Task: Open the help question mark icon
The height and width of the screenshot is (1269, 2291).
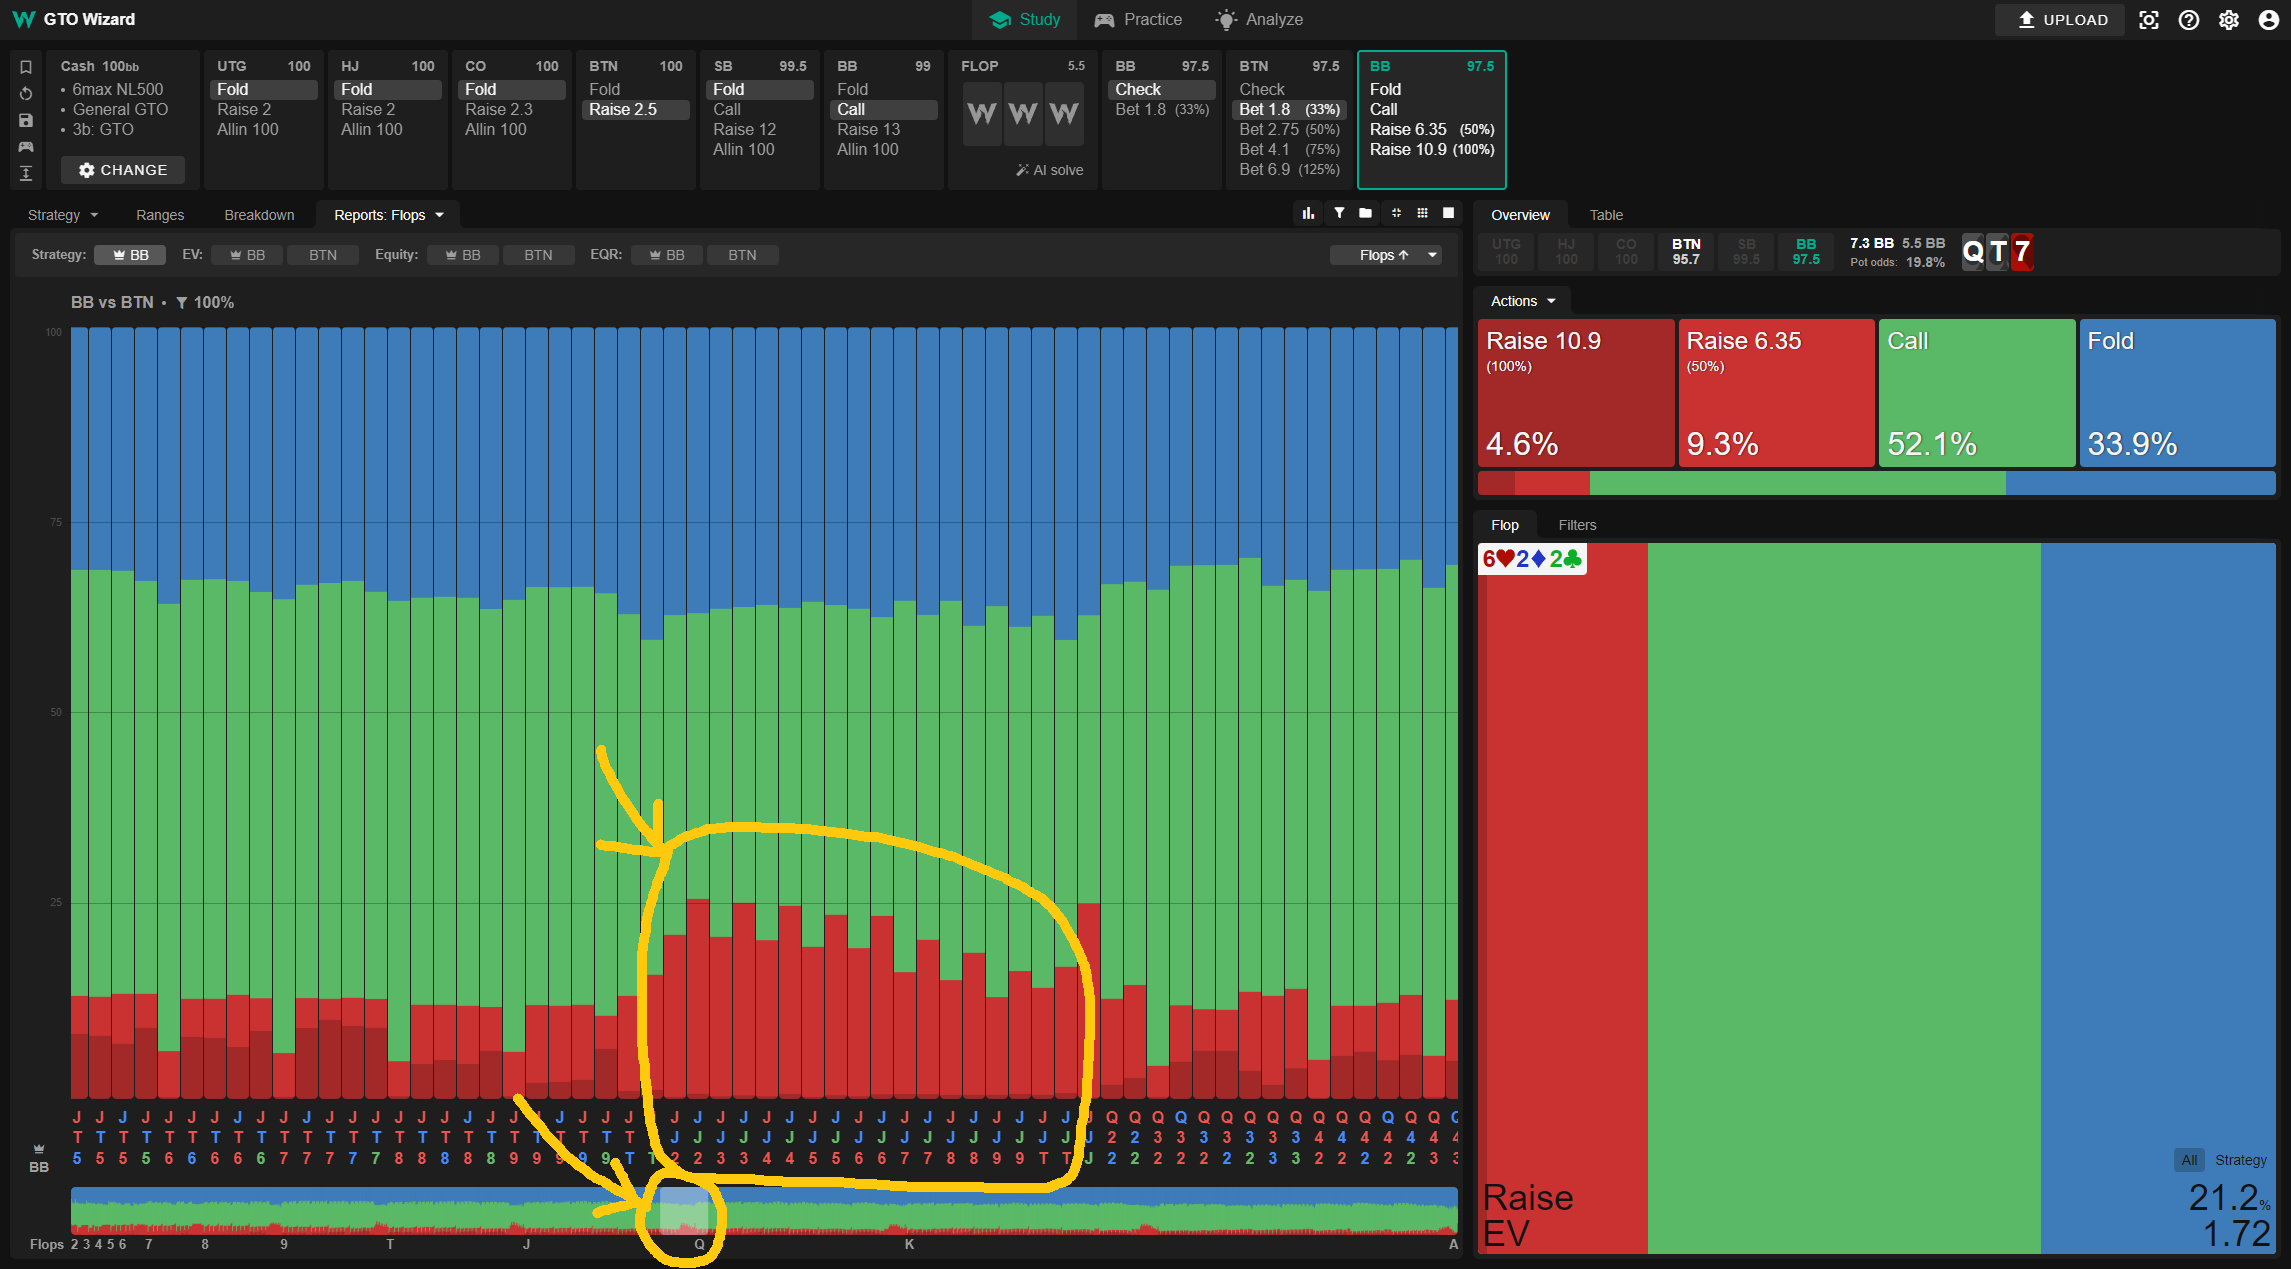Action: pyautogui.click(x=2189, y=20)
